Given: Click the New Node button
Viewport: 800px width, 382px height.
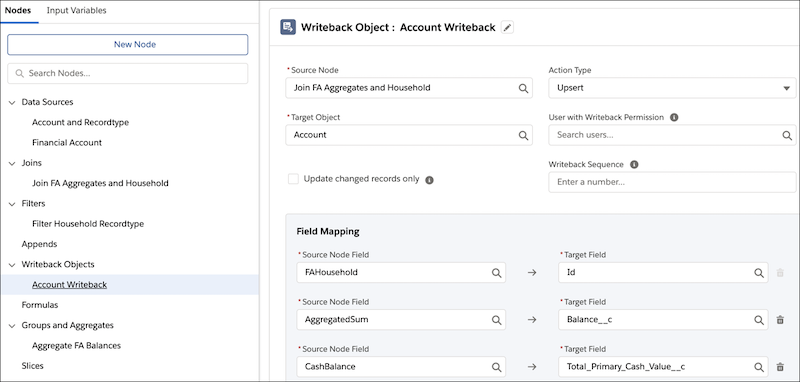Looking at the screenshot, I should (128, 44).
